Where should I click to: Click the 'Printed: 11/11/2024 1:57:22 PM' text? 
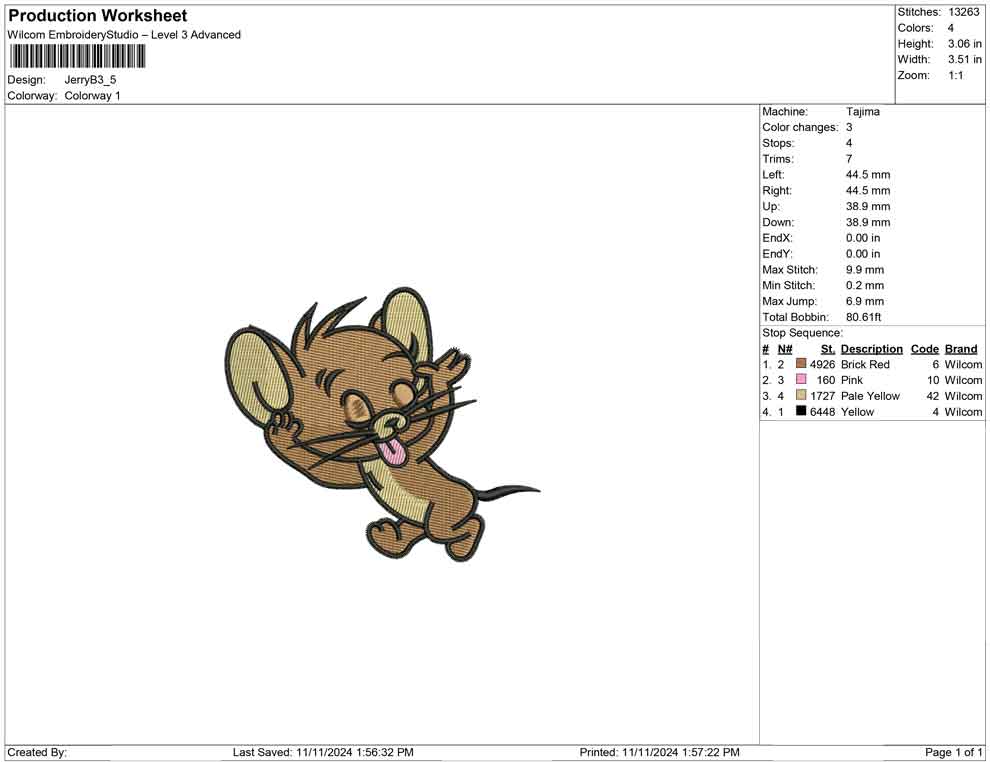[x=660, y=752]
